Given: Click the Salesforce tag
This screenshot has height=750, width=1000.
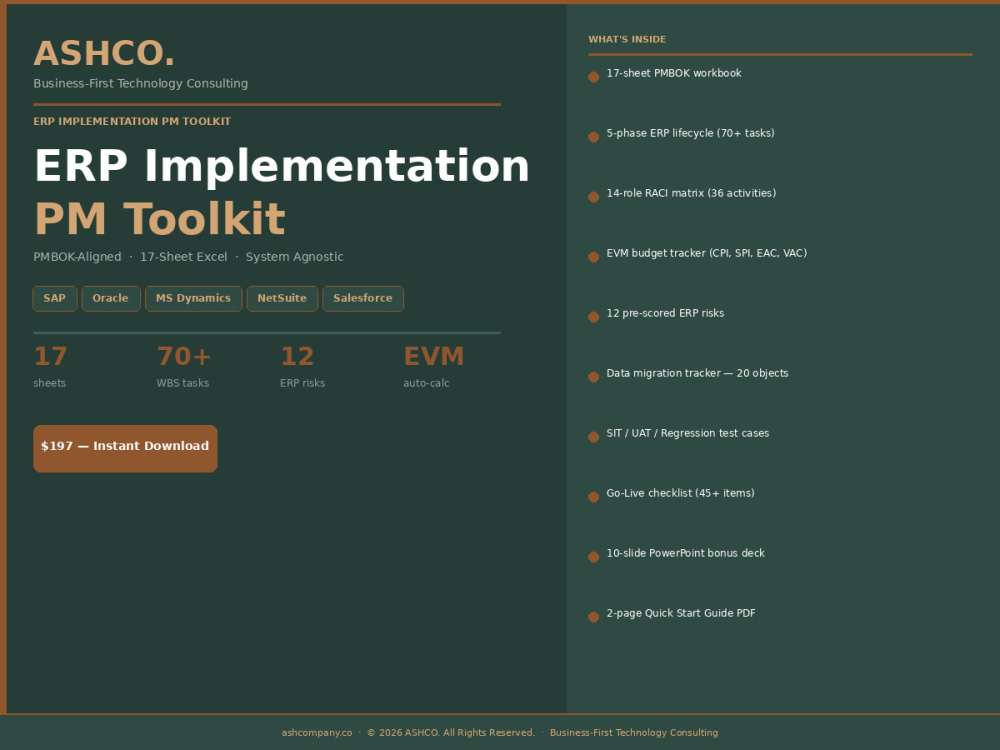Looking at the screenshot, I should pos(363,298).
